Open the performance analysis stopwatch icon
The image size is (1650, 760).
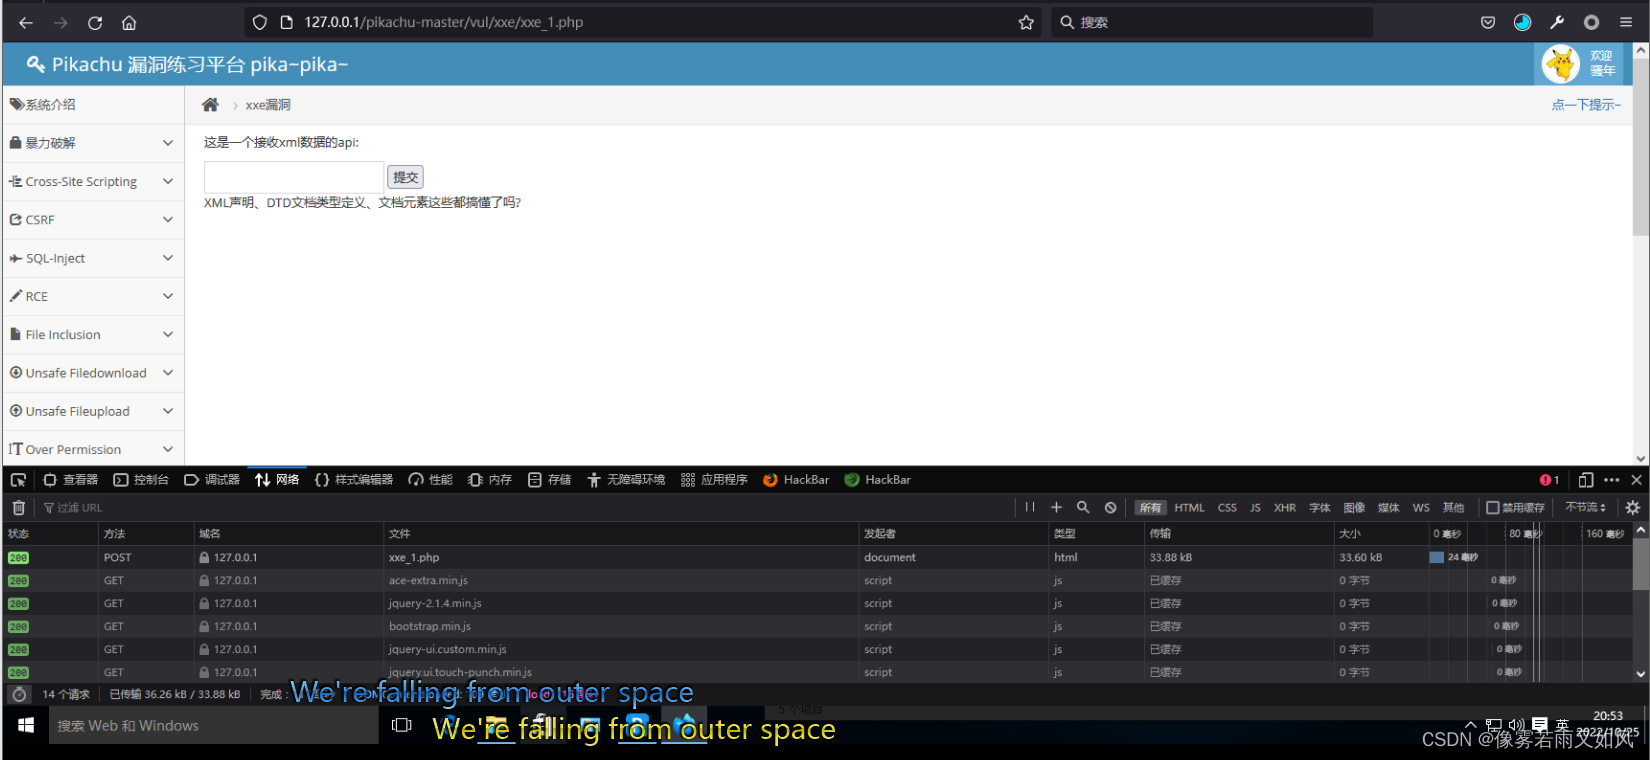click(19, 694)
